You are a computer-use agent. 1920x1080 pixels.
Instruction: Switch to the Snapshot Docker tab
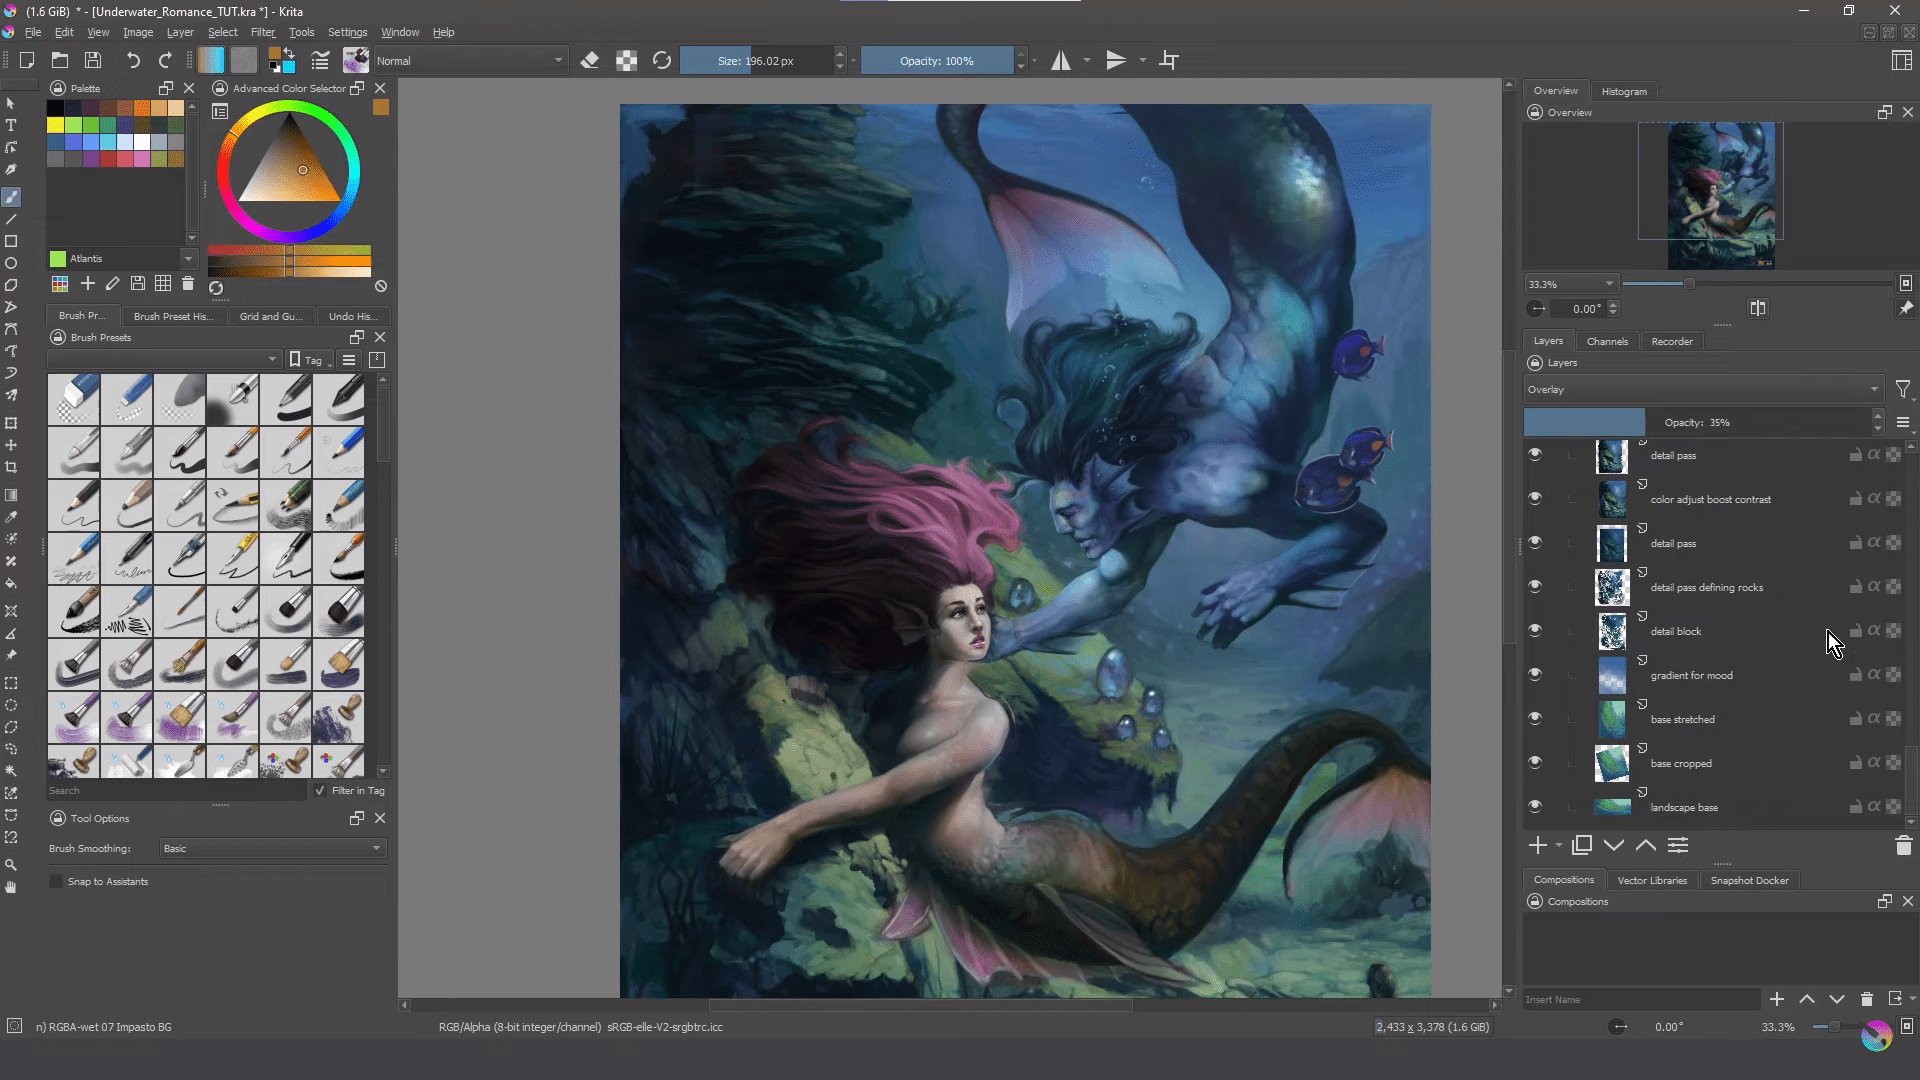coord(1749,880)
